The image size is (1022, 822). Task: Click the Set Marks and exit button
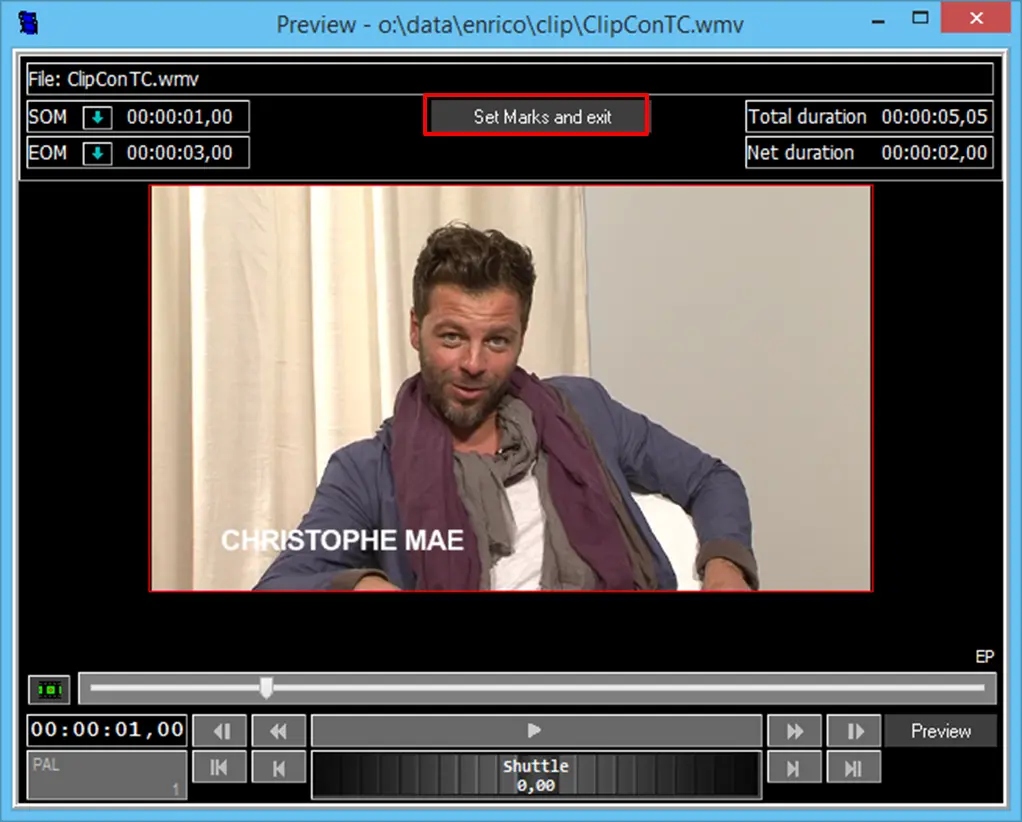pyautogui.click(x=537, y=117)
